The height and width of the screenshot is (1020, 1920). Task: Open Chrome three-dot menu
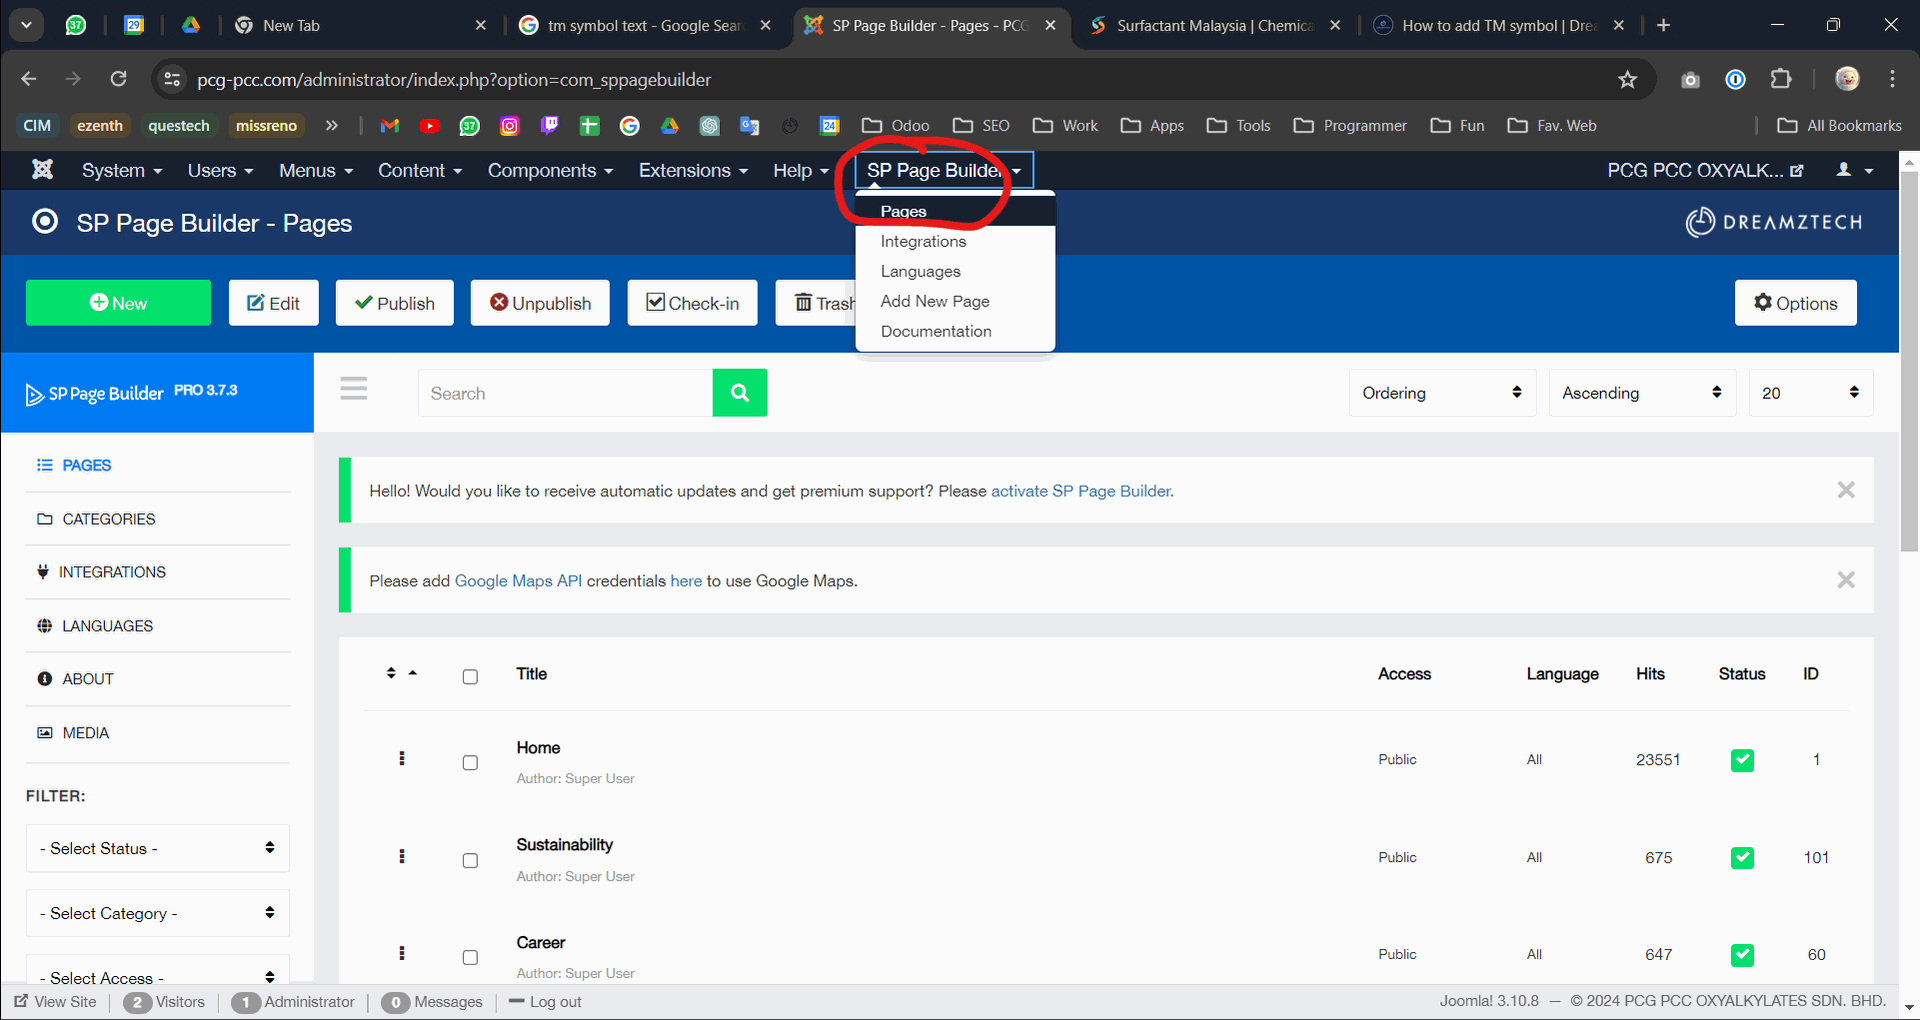click(x=1892, y=79)
